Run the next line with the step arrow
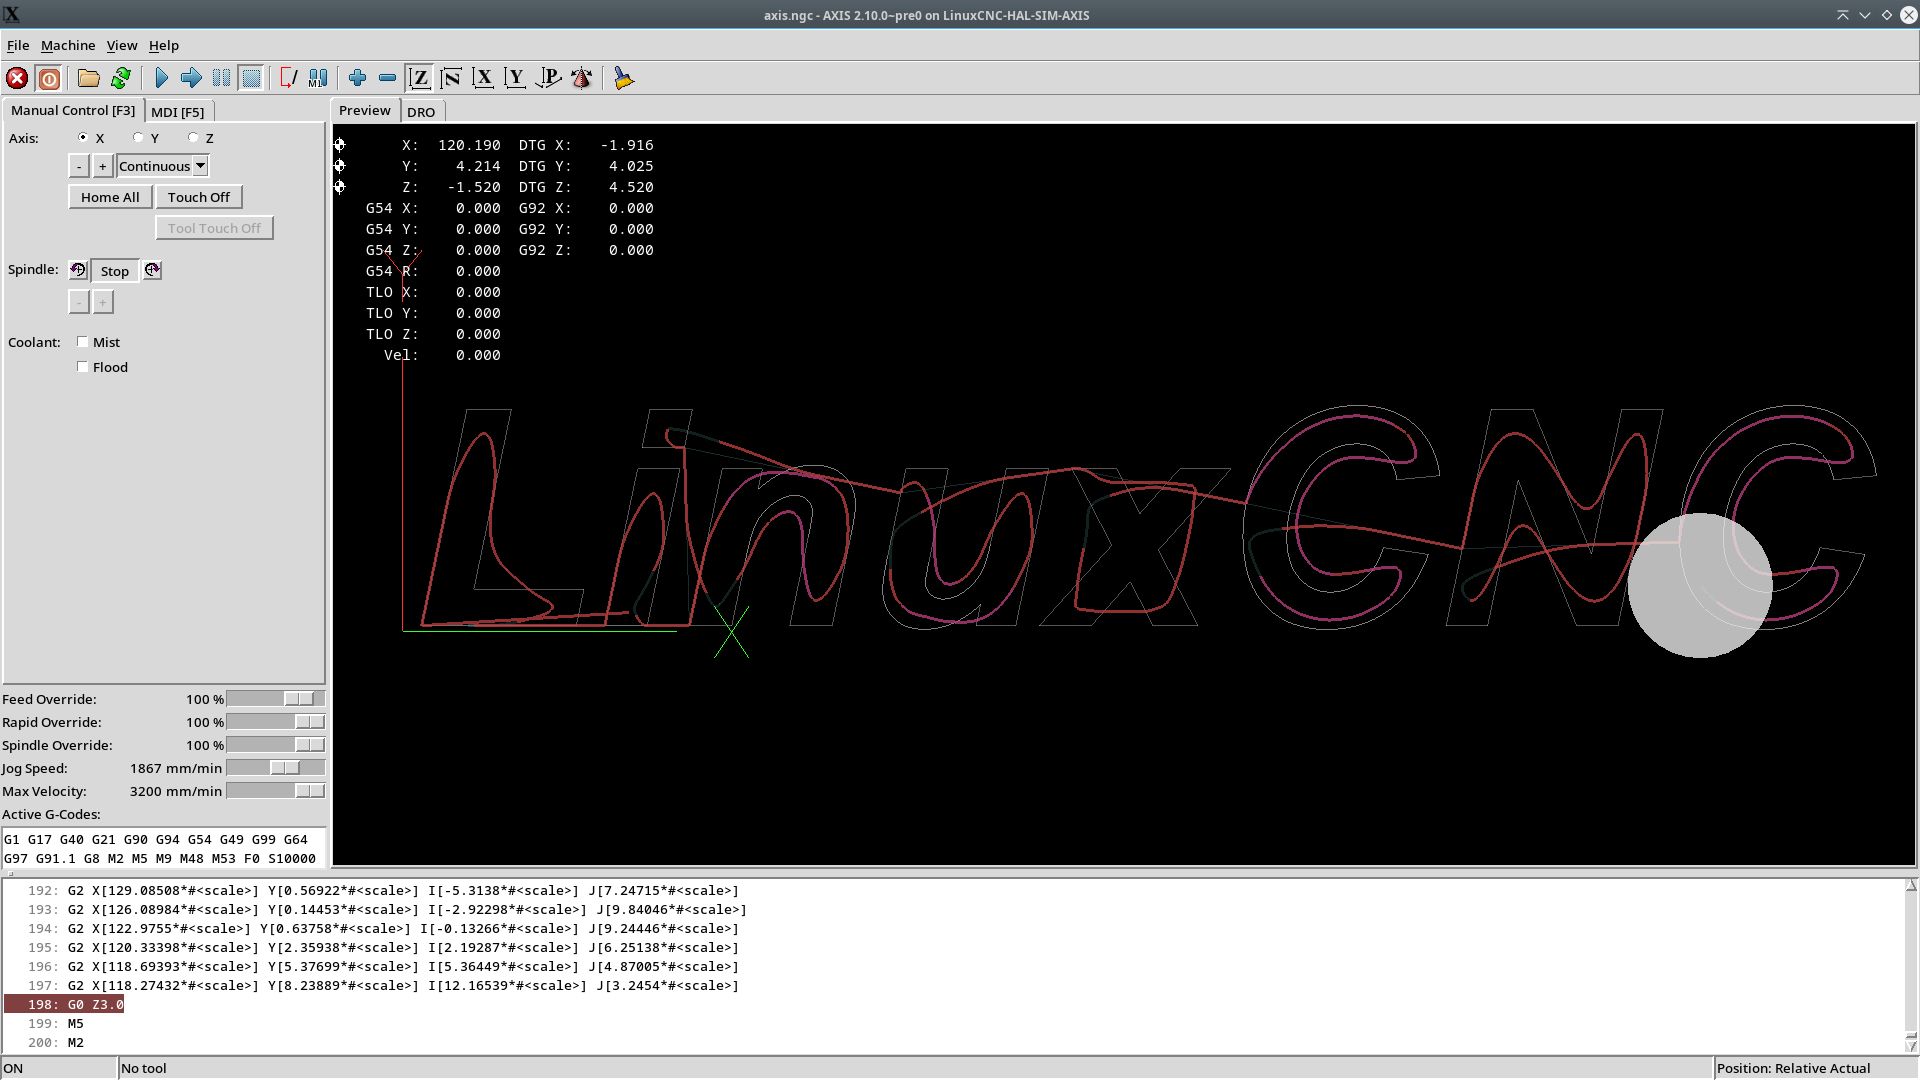Screen dimensions: 1920x1080 coord(191,78)
